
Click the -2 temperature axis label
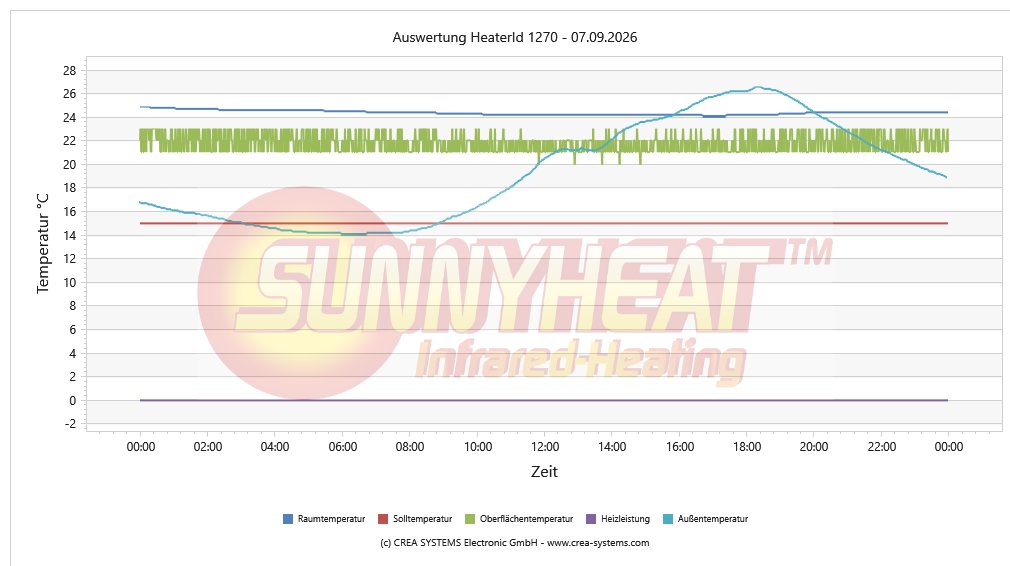click(x=70, y=424)
